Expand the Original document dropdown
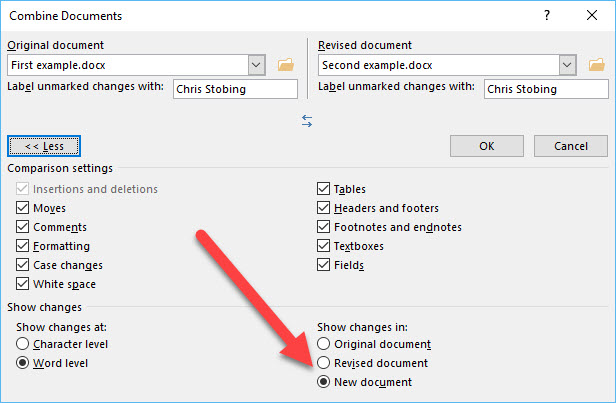Screen dimensions: 616x403 click(257, 65)
